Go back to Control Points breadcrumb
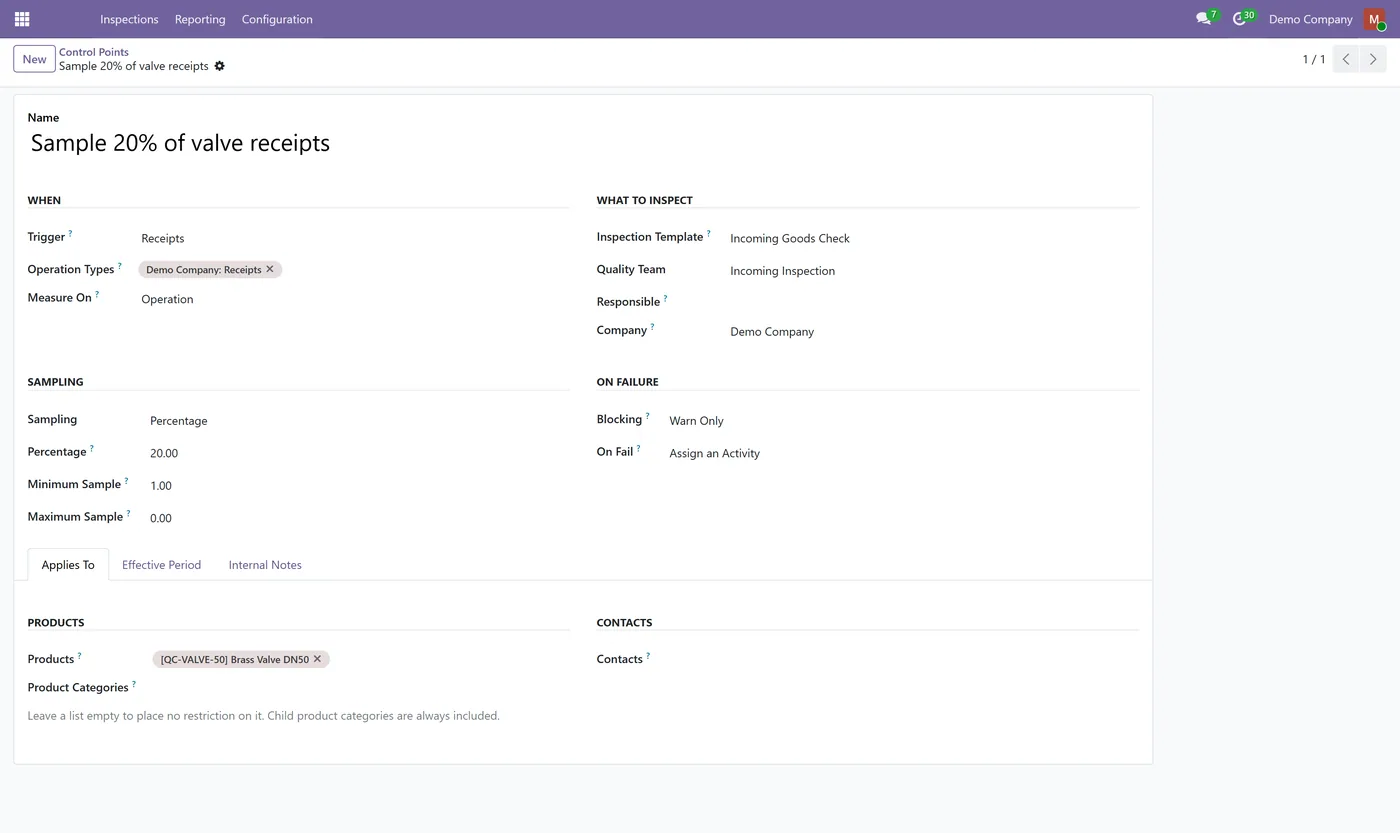The width and height of the screenshot is (1400, 833). point(94,52)
